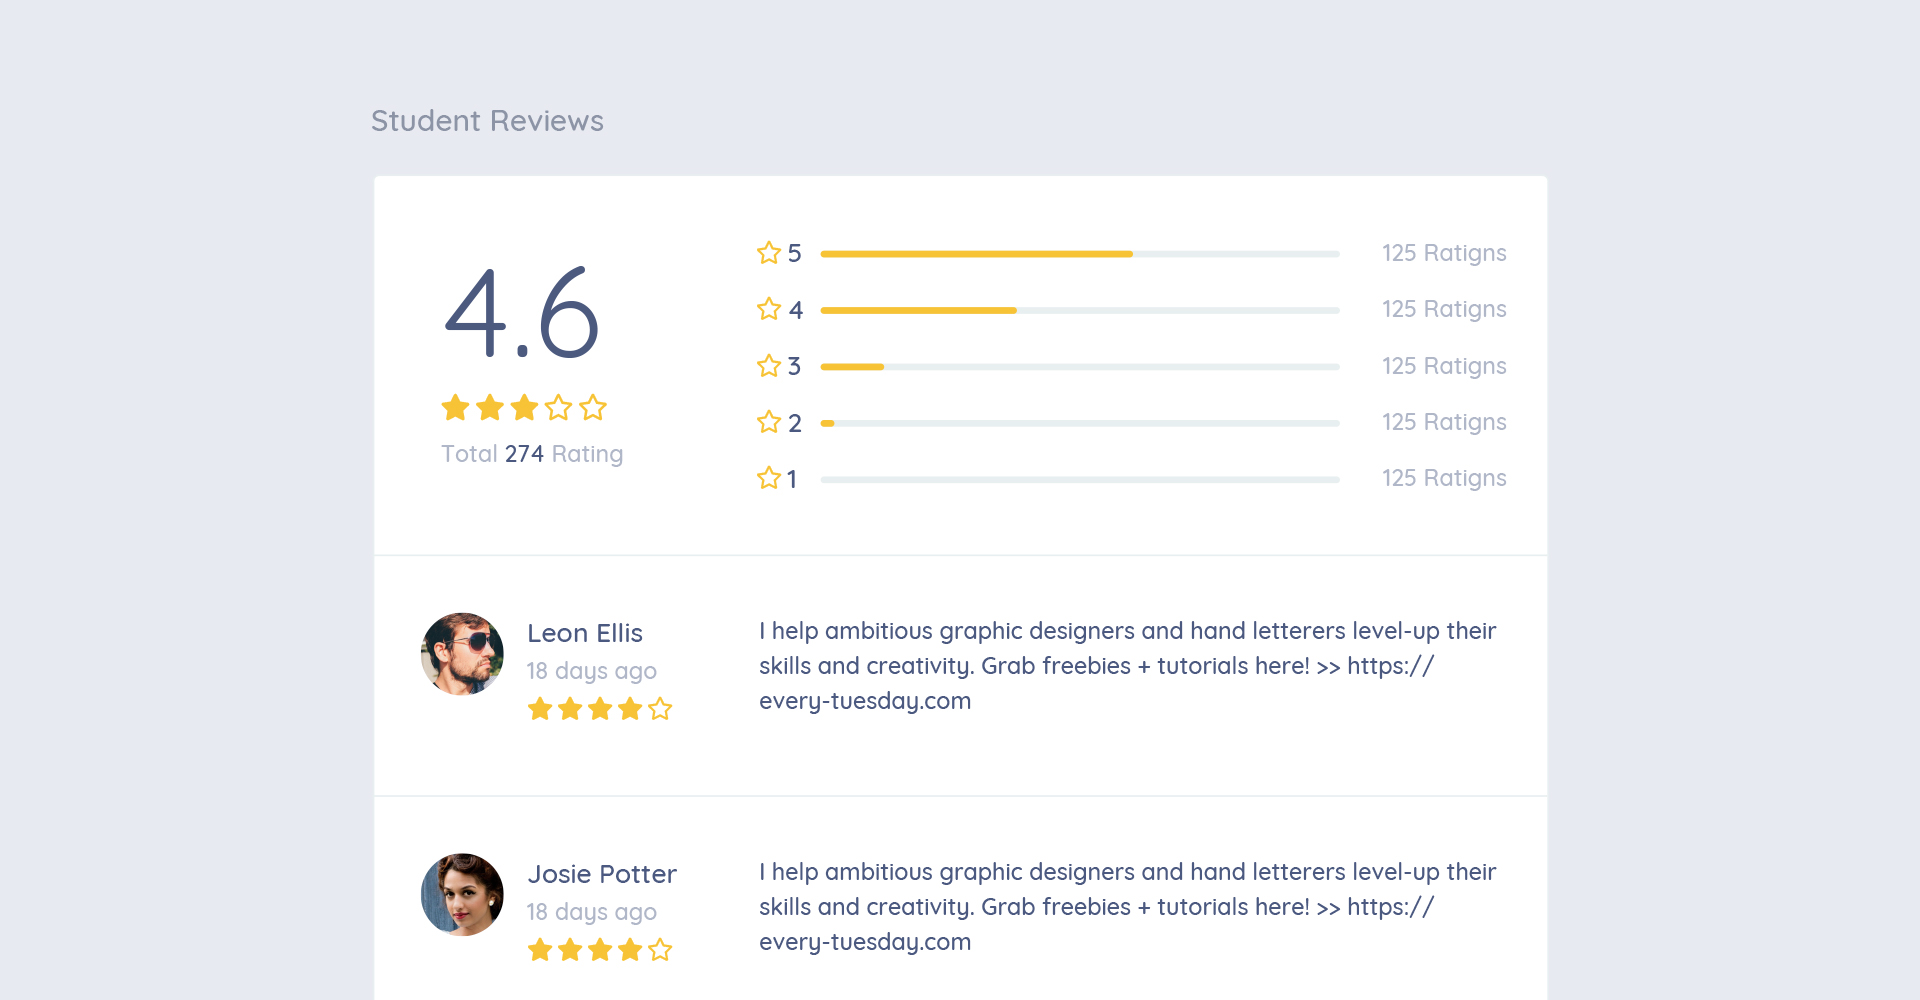The width and height of the screenshot is (1920, 1000).
Task: Select the star icon beside rating 1
Action: [x=768, y=478]
